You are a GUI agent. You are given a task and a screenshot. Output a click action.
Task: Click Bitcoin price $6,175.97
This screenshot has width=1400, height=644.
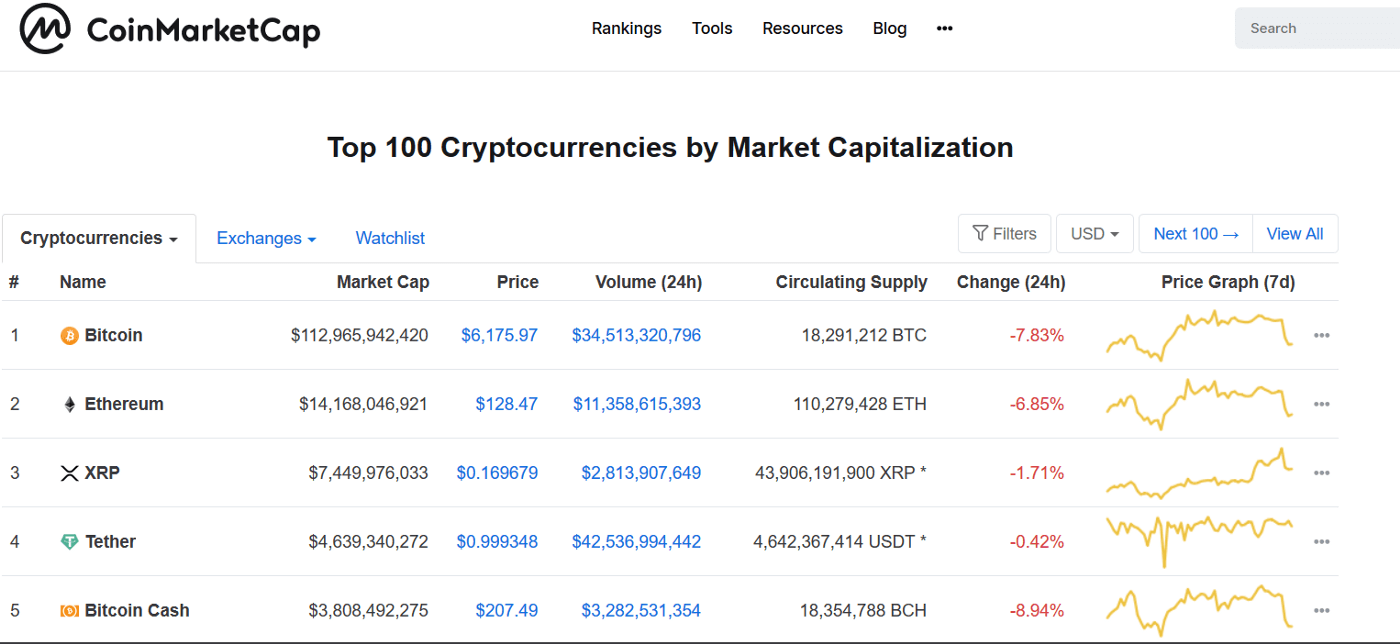click(x=499, y=336)
